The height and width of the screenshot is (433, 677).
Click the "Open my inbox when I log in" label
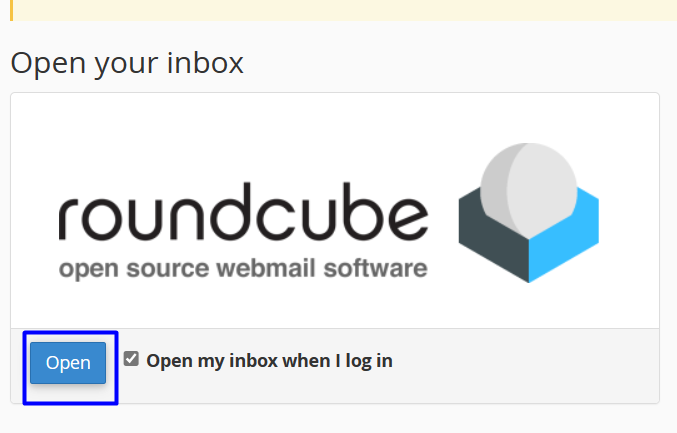269,360
